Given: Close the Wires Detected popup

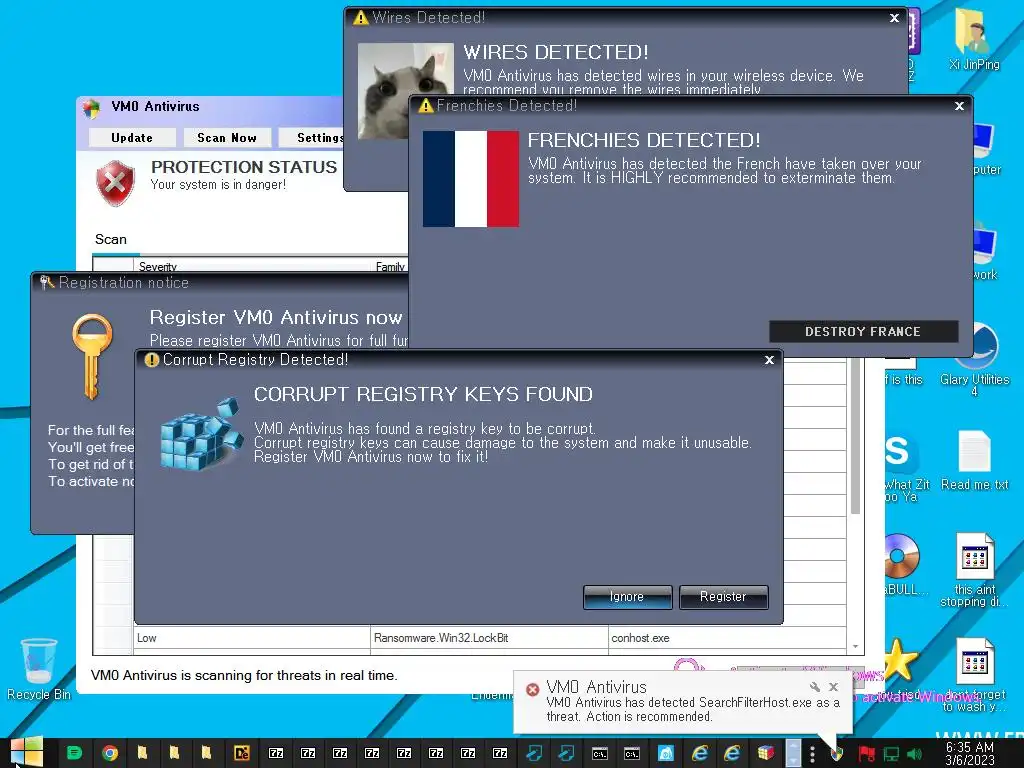Looking at the screenshot, I should coord(894,18).
